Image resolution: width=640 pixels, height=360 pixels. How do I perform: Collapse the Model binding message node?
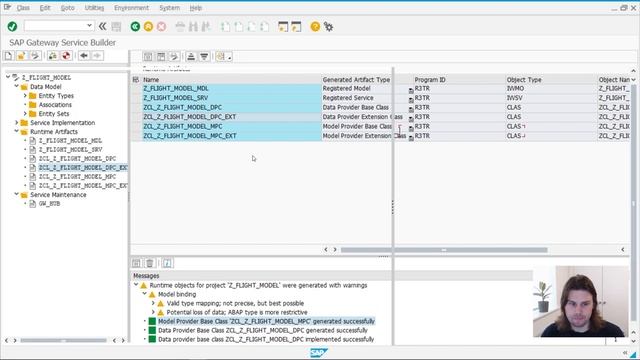(x=144, y=294)
